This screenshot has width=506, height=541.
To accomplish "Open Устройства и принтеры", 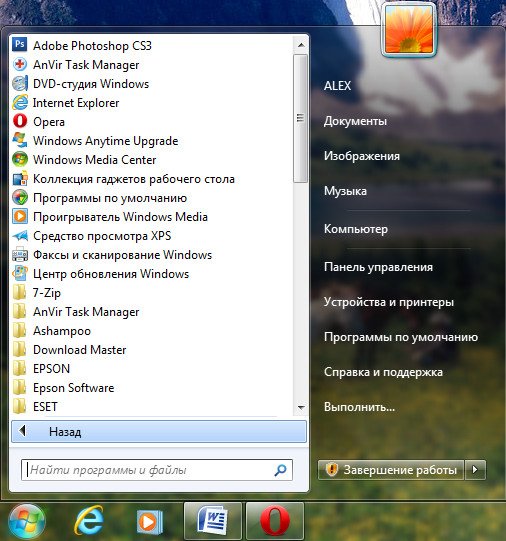I will pyautogui.click(x=389, y=302).
